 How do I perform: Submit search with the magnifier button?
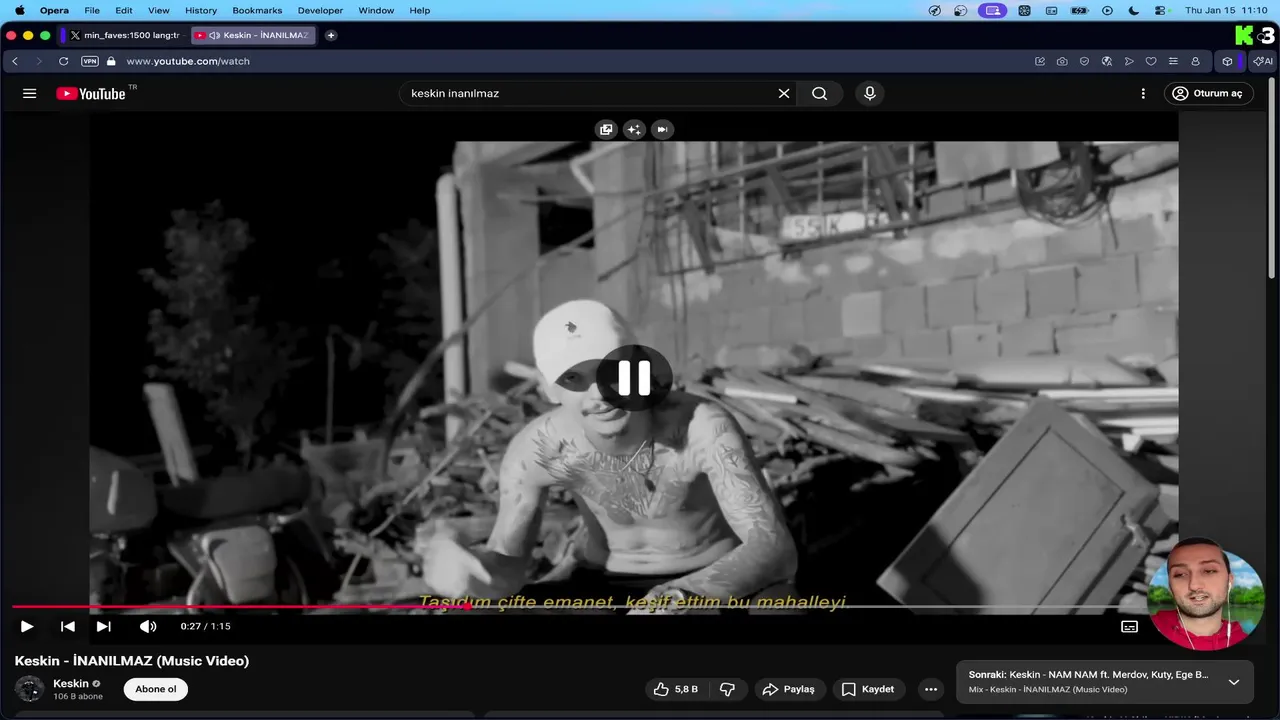coord(820,93)
